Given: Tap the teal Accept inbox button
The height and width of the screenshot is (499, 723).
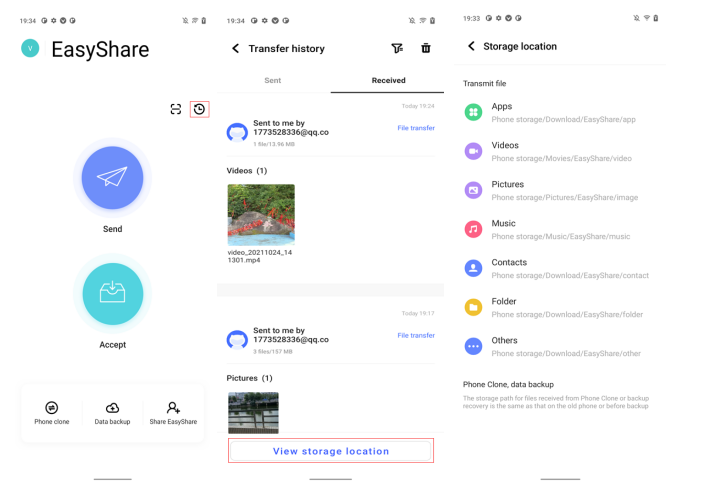Looking at the screenshot, I should [x=113, y=293].
